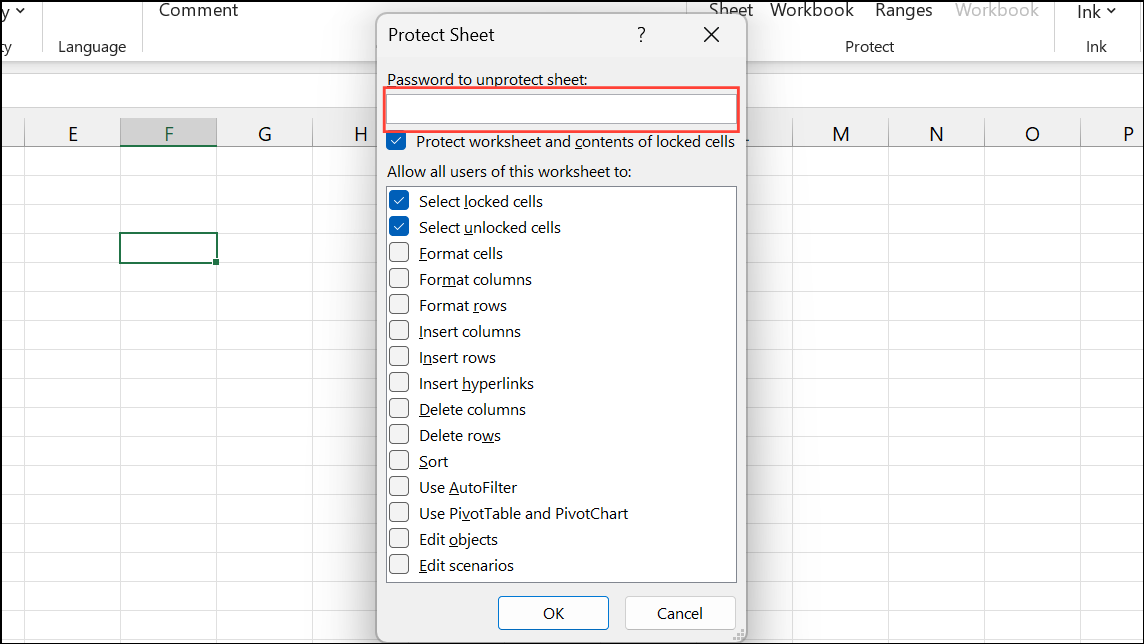Uncheck Select unlocked cells option
The image size is (1144, 644).
click(x=399, y=227)
